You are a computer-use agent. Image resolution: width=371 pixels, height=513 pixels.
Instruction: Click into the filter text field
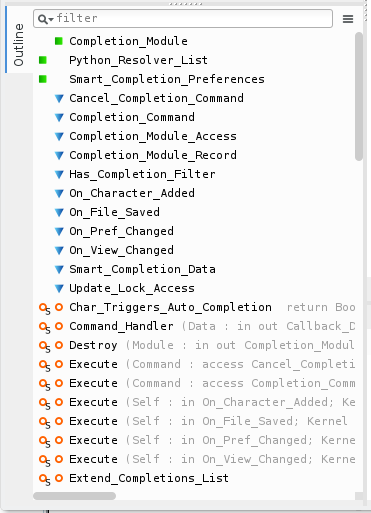[193, 18]
